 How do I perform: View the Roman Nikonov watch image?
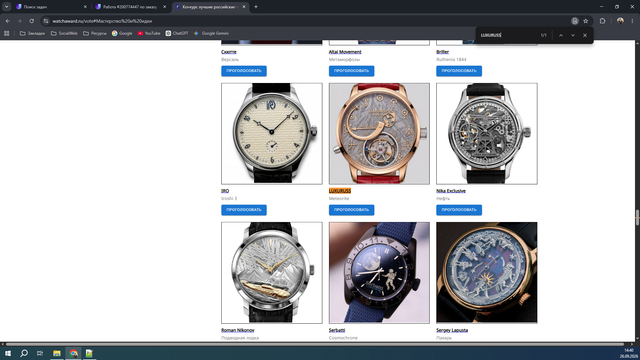point(272,273)
